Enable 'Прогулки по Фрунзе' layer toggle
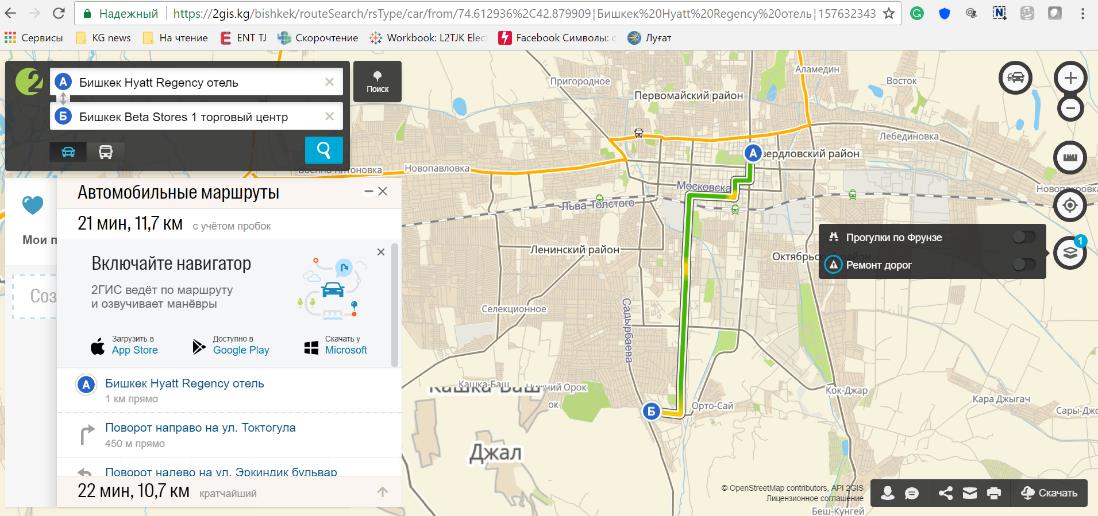The image size is (1098, 516). (x=1023, y=238)
